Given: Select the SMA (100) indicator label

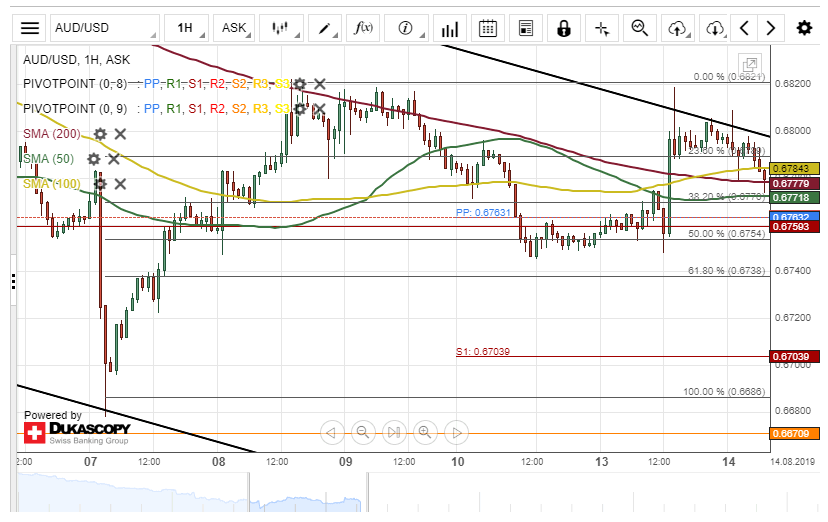Looking at the screenshot, I should point(52,184).
